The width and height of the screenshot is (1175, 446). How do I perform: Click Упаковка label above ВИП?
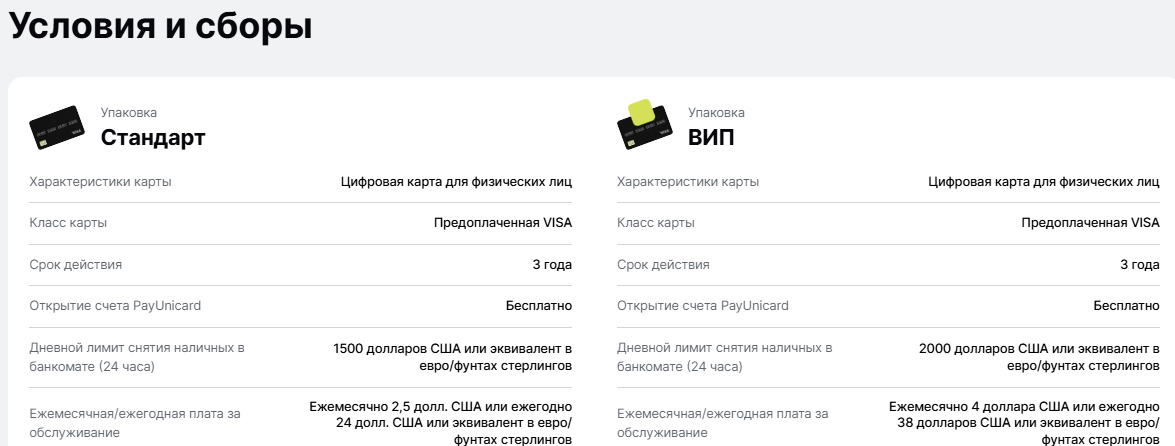point(716,112)
